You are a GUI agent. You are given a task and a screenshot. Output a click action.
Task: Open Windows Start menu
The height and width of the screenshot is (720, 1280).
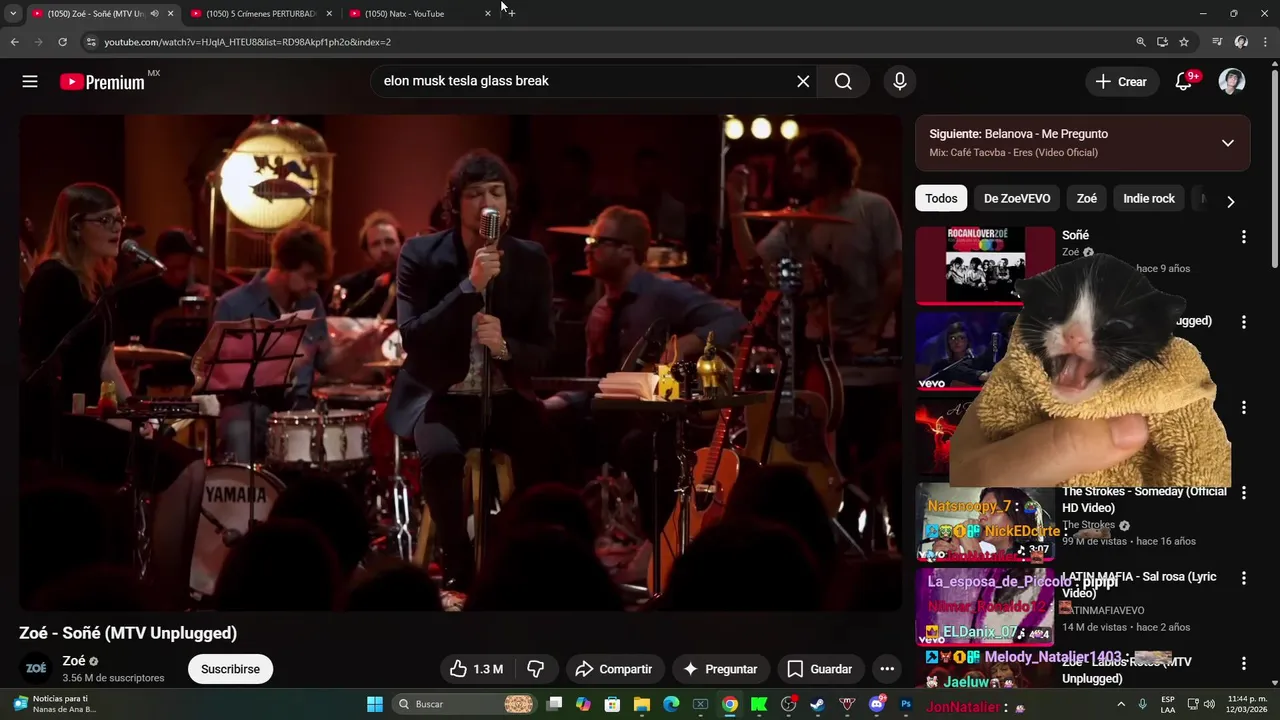(x=375, y=704)
